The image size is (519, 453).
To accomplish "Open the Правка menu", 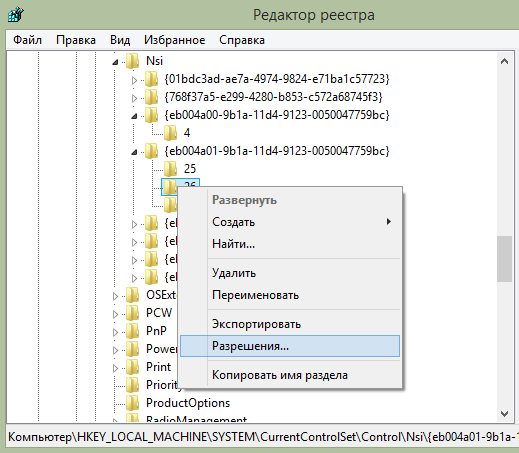I will (76, 40).
